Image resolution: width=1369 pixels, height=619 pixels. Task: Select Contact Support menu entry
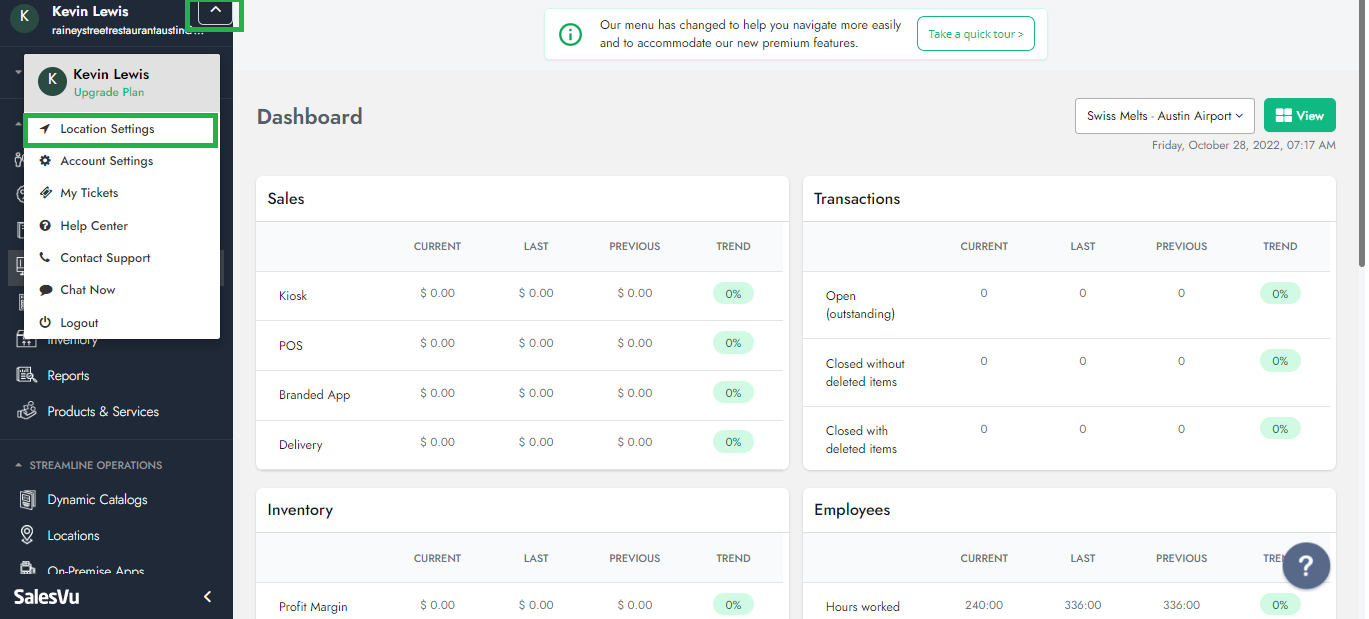[105, 258]
